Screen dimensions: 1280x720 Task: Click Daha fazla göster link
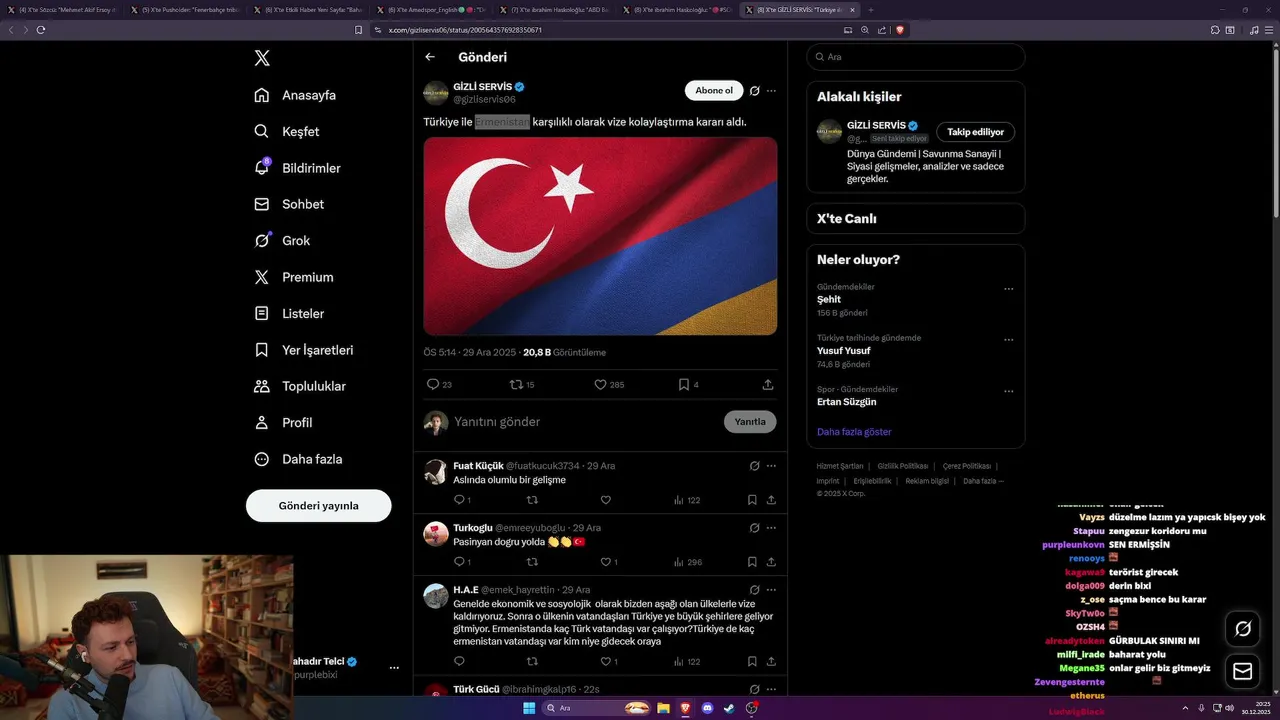click(854, 432)
